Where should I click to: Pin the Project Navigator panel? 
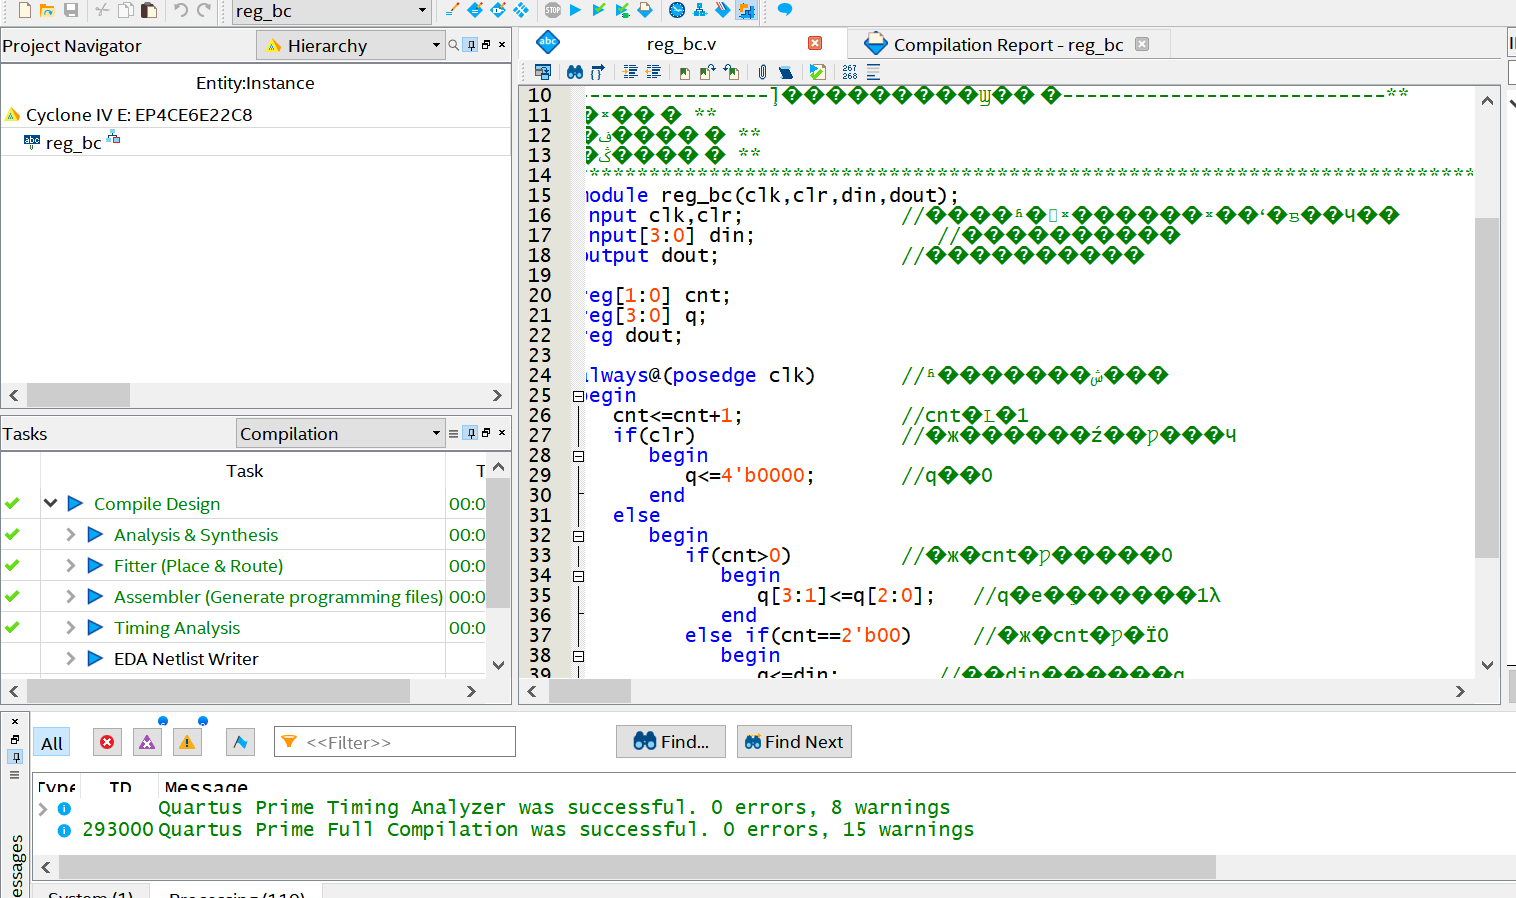(470, 45)
